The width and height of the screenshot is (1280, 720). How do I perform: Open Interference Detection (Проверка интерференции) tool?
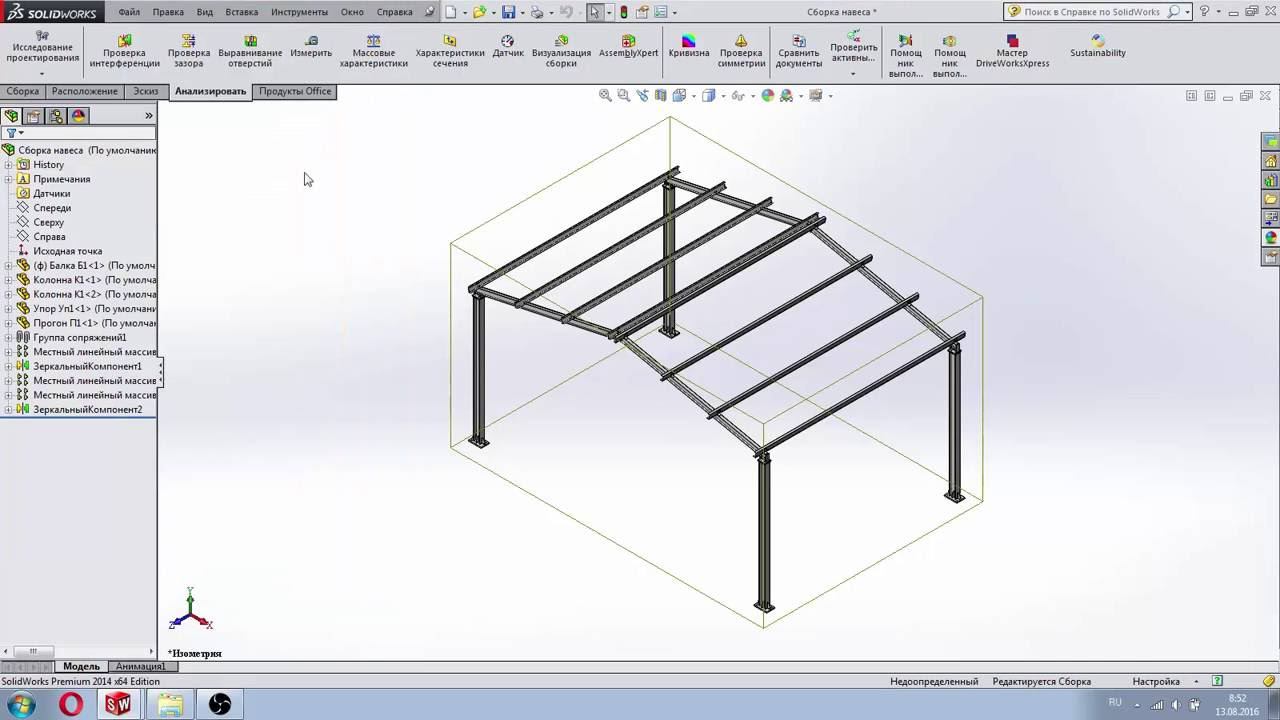coord(124,52)
